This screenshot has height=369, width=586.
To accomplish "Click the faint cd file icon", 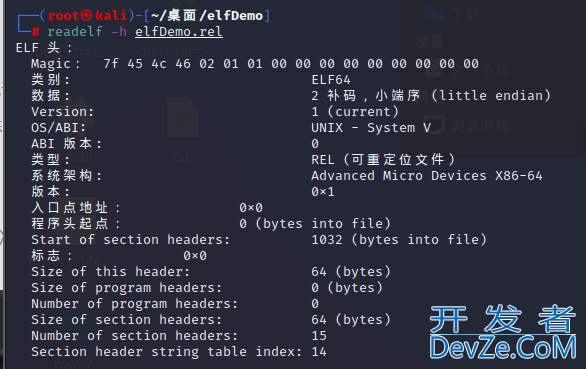I will (x=182, y=117).
